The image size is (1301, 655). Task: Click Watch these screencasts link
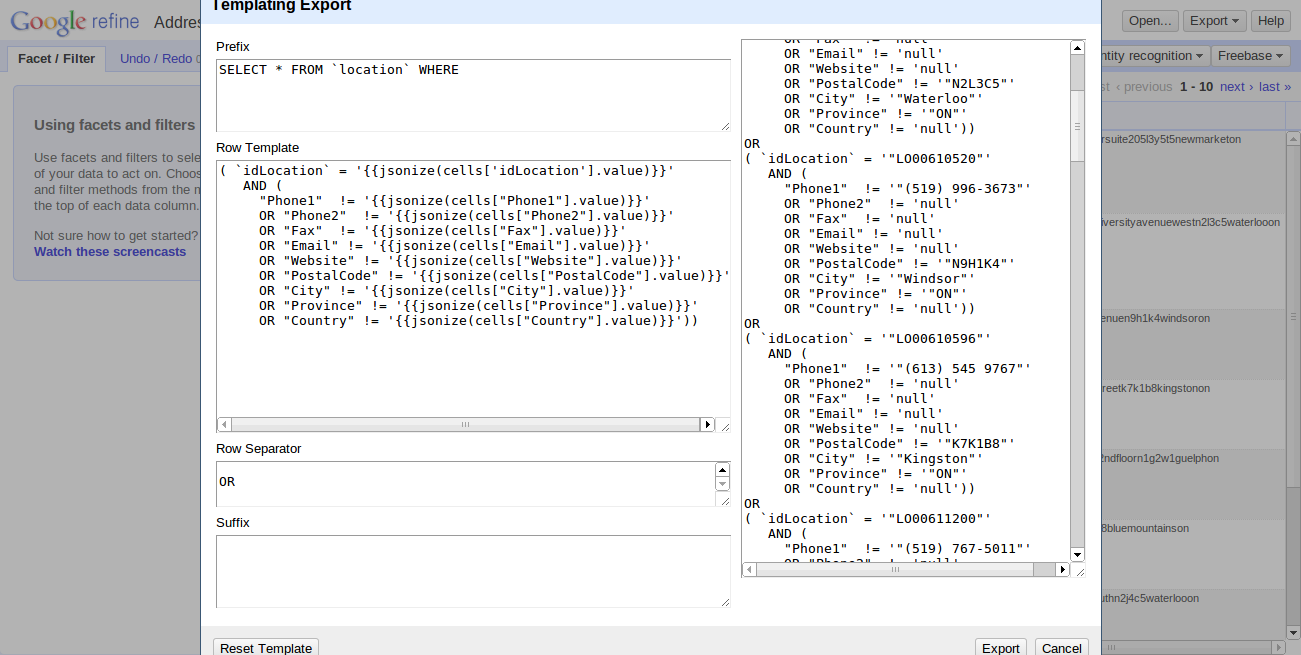click(x=110, y=252)
